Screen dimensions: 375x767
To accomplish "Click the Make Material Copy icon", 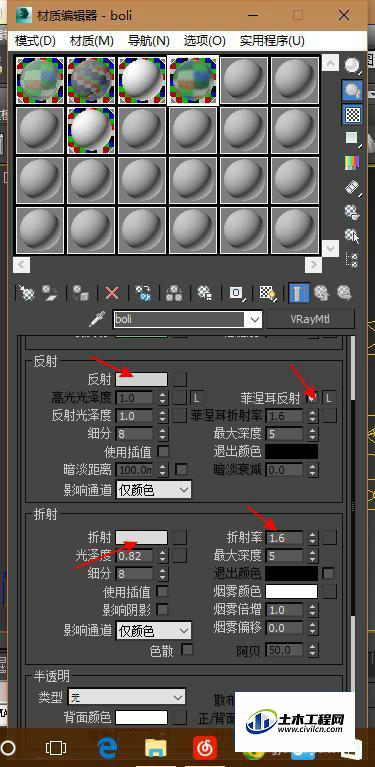I will 143,293.
